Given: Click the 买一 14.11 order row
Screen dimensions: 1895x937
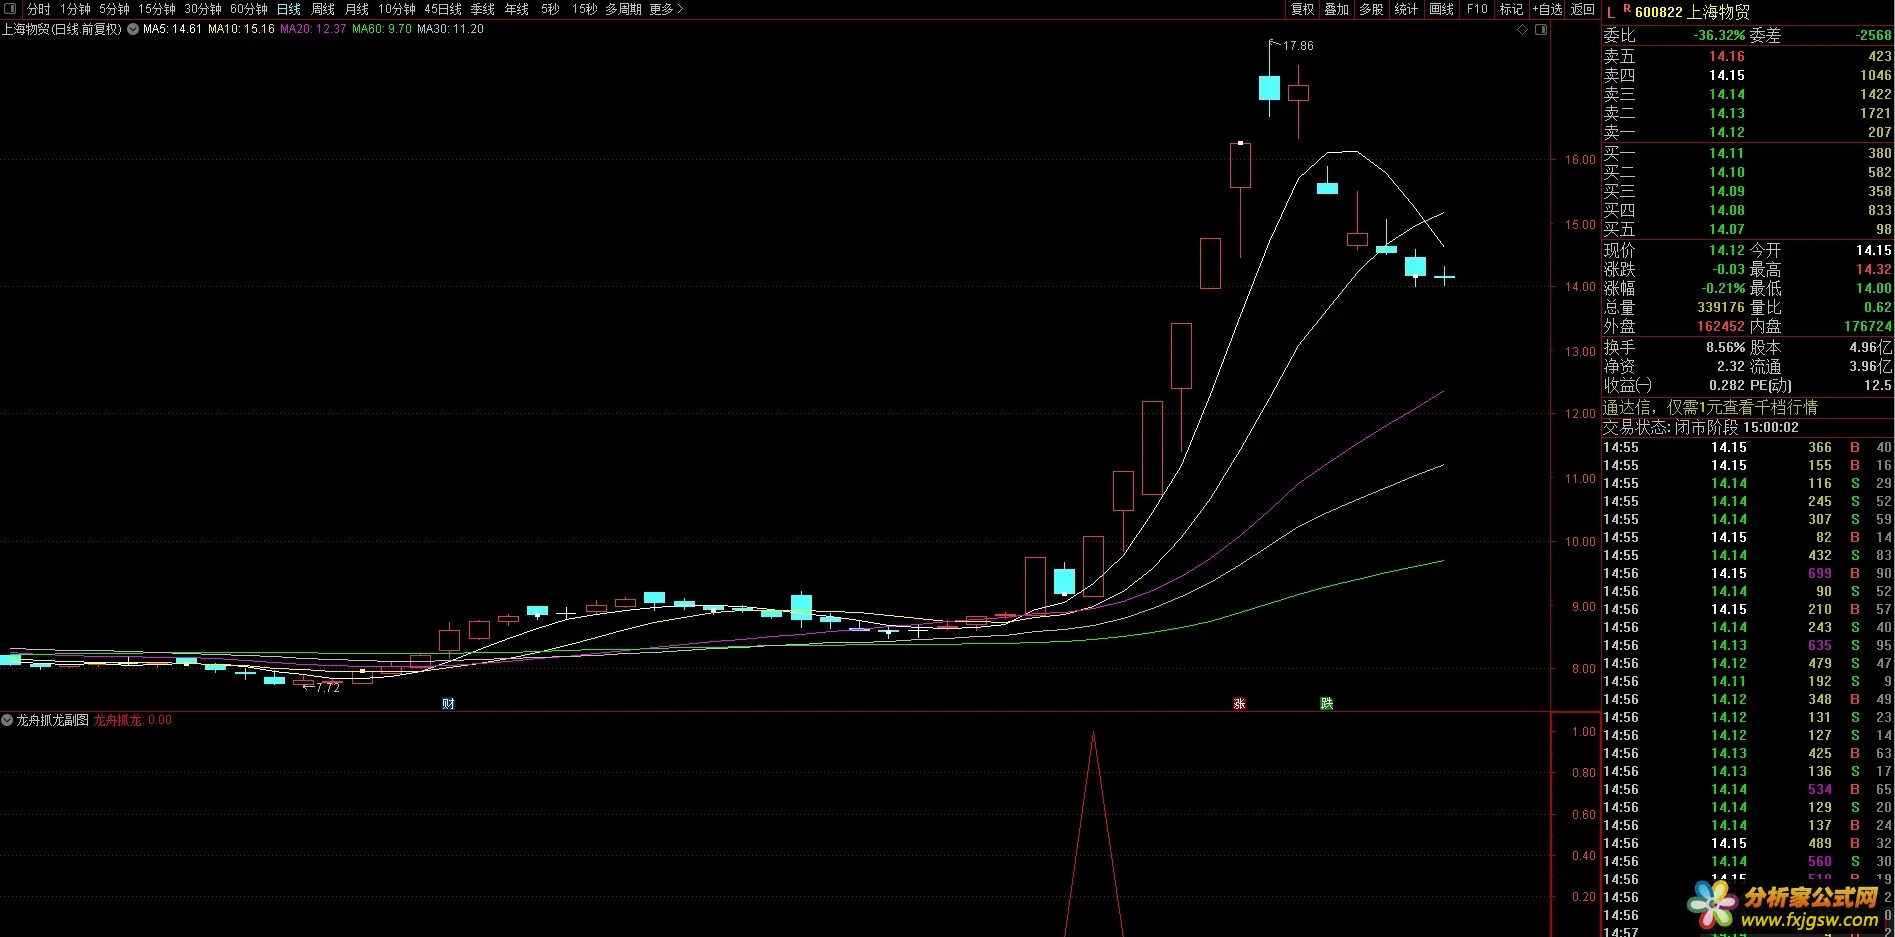Looking at the screenshot, I should click(1747, 153).
